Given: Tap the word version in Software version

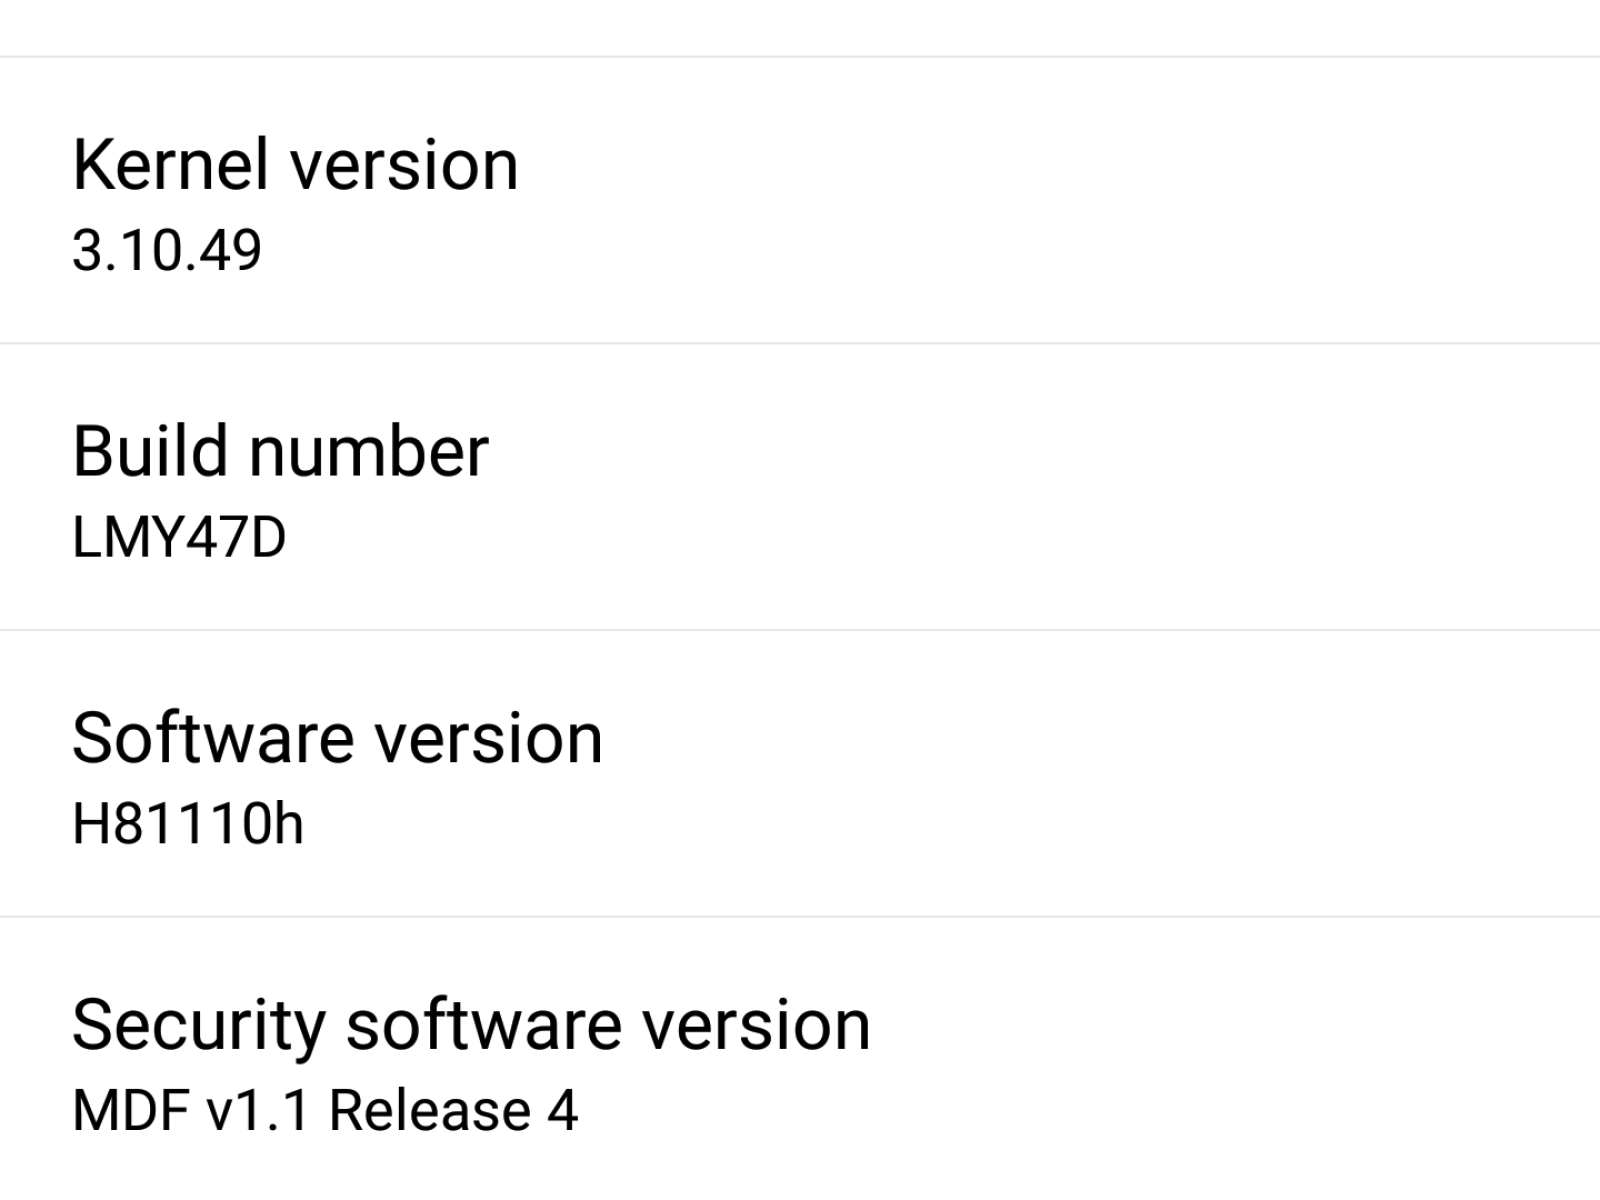Looking at the screenshot, I should point(488,739).
